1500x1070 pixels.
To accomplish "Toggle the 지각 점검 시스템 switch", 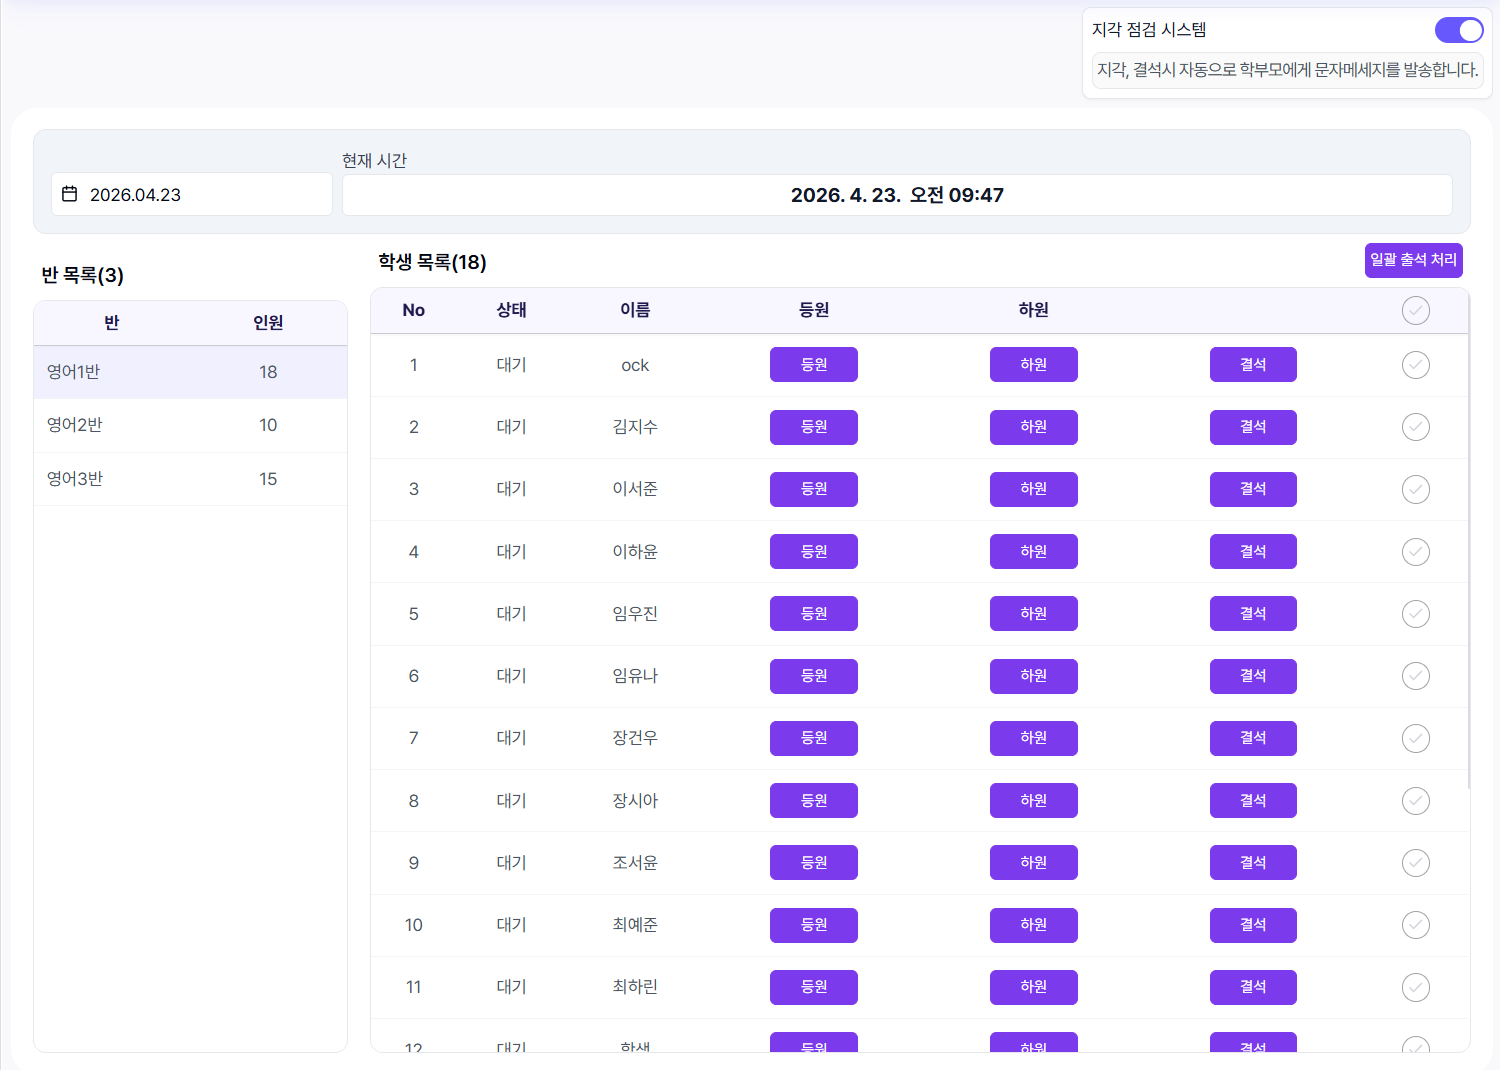I will [x=1458, y=30].
